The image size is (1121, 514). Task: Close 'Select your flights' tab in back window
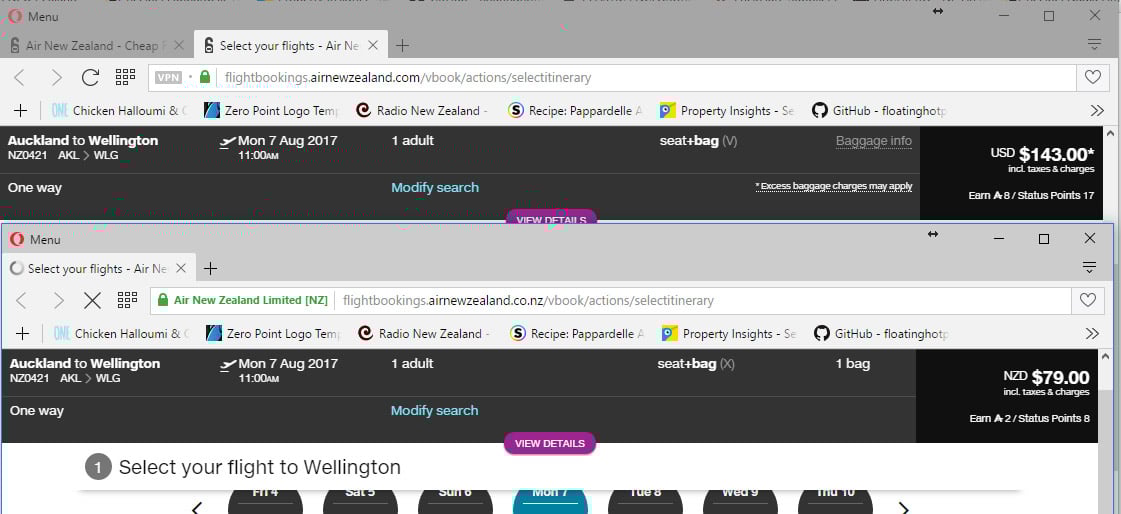(372, 45)
